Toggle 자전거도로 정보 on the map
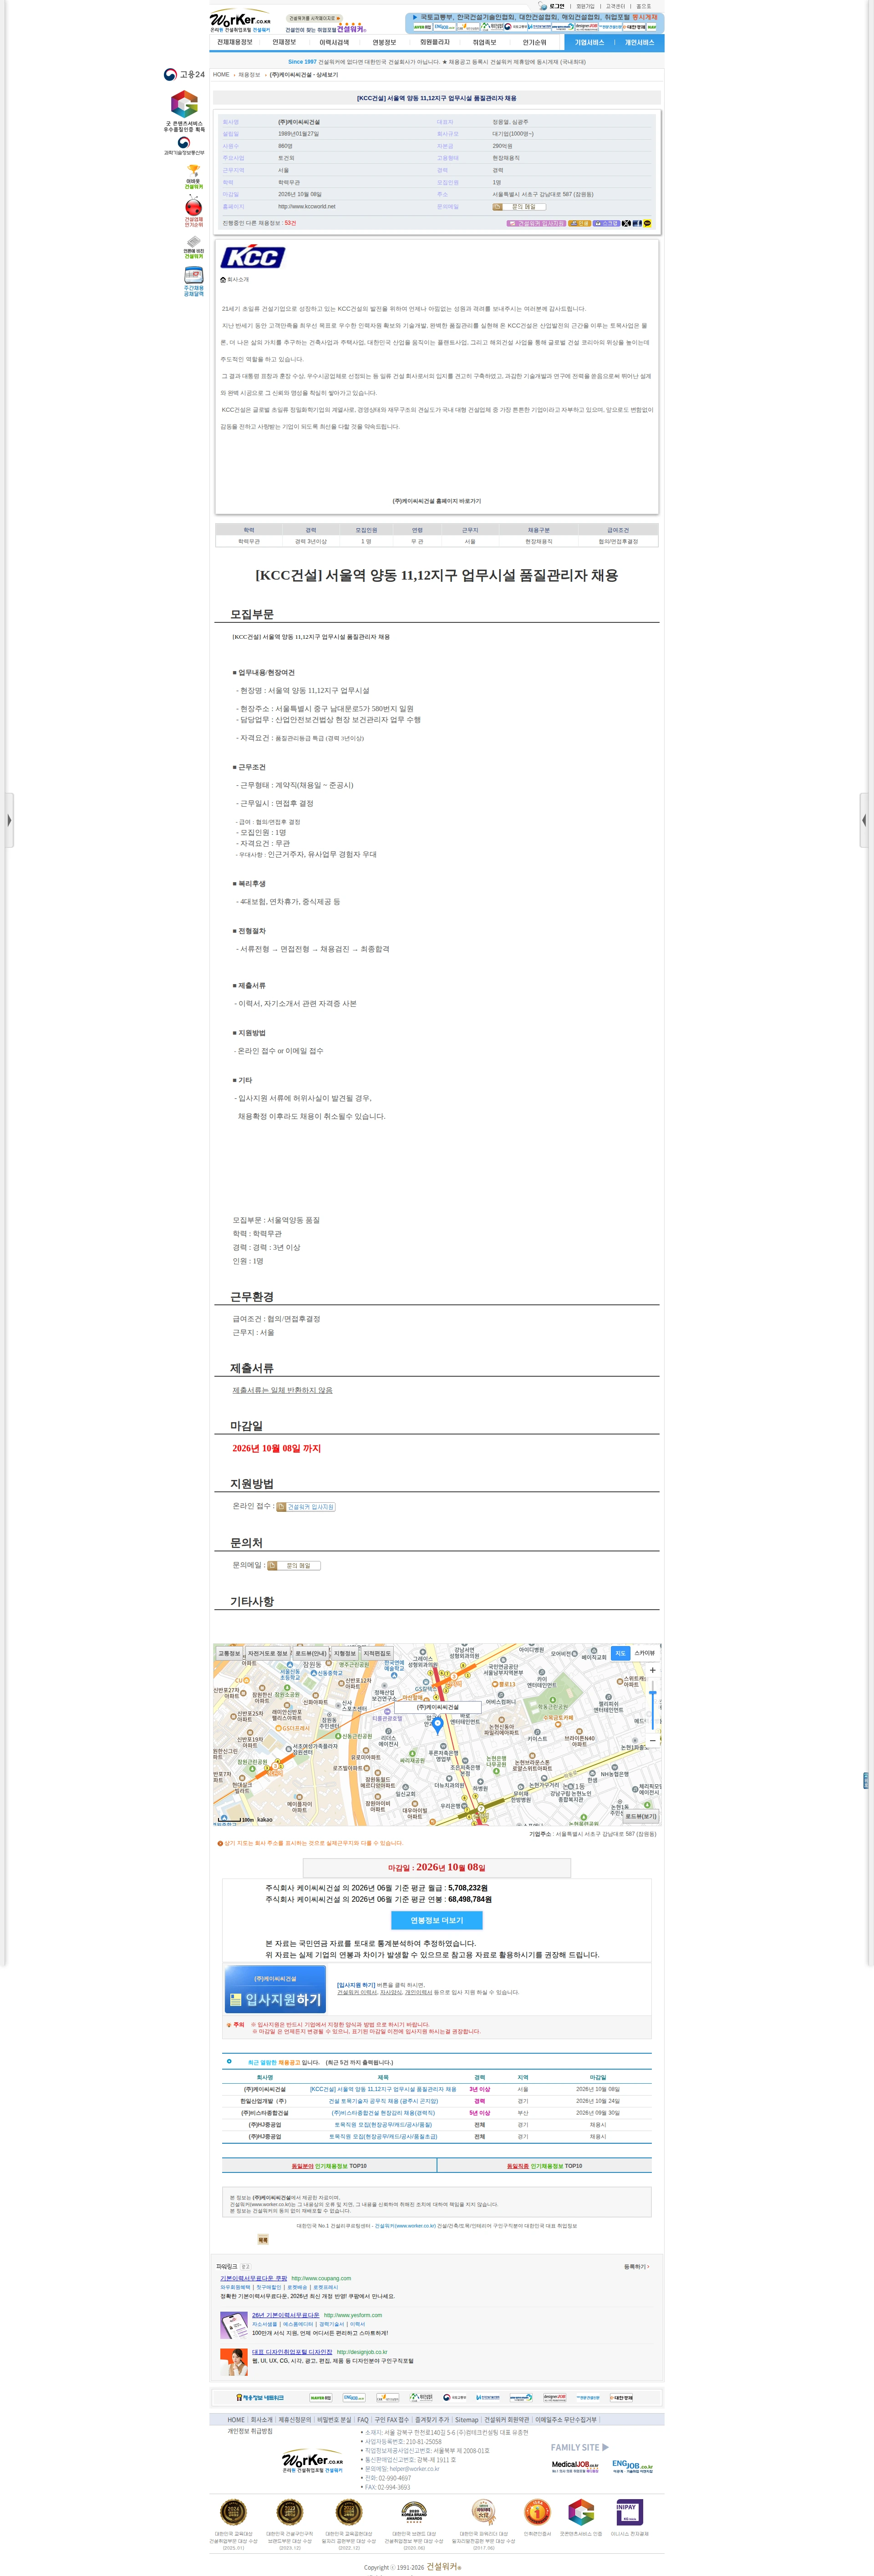 pyautogui.click(x=267, y=1653)
